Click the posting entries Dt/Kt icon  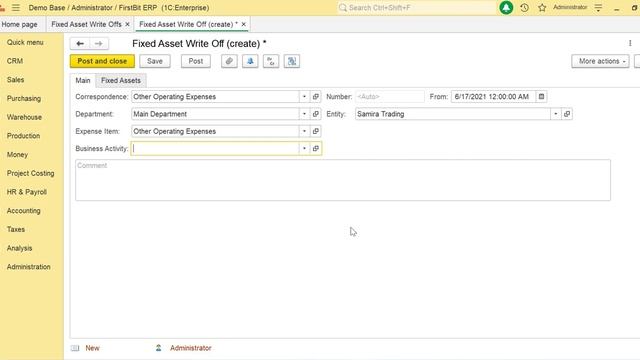pyautogui.click(x=271, y=61)
